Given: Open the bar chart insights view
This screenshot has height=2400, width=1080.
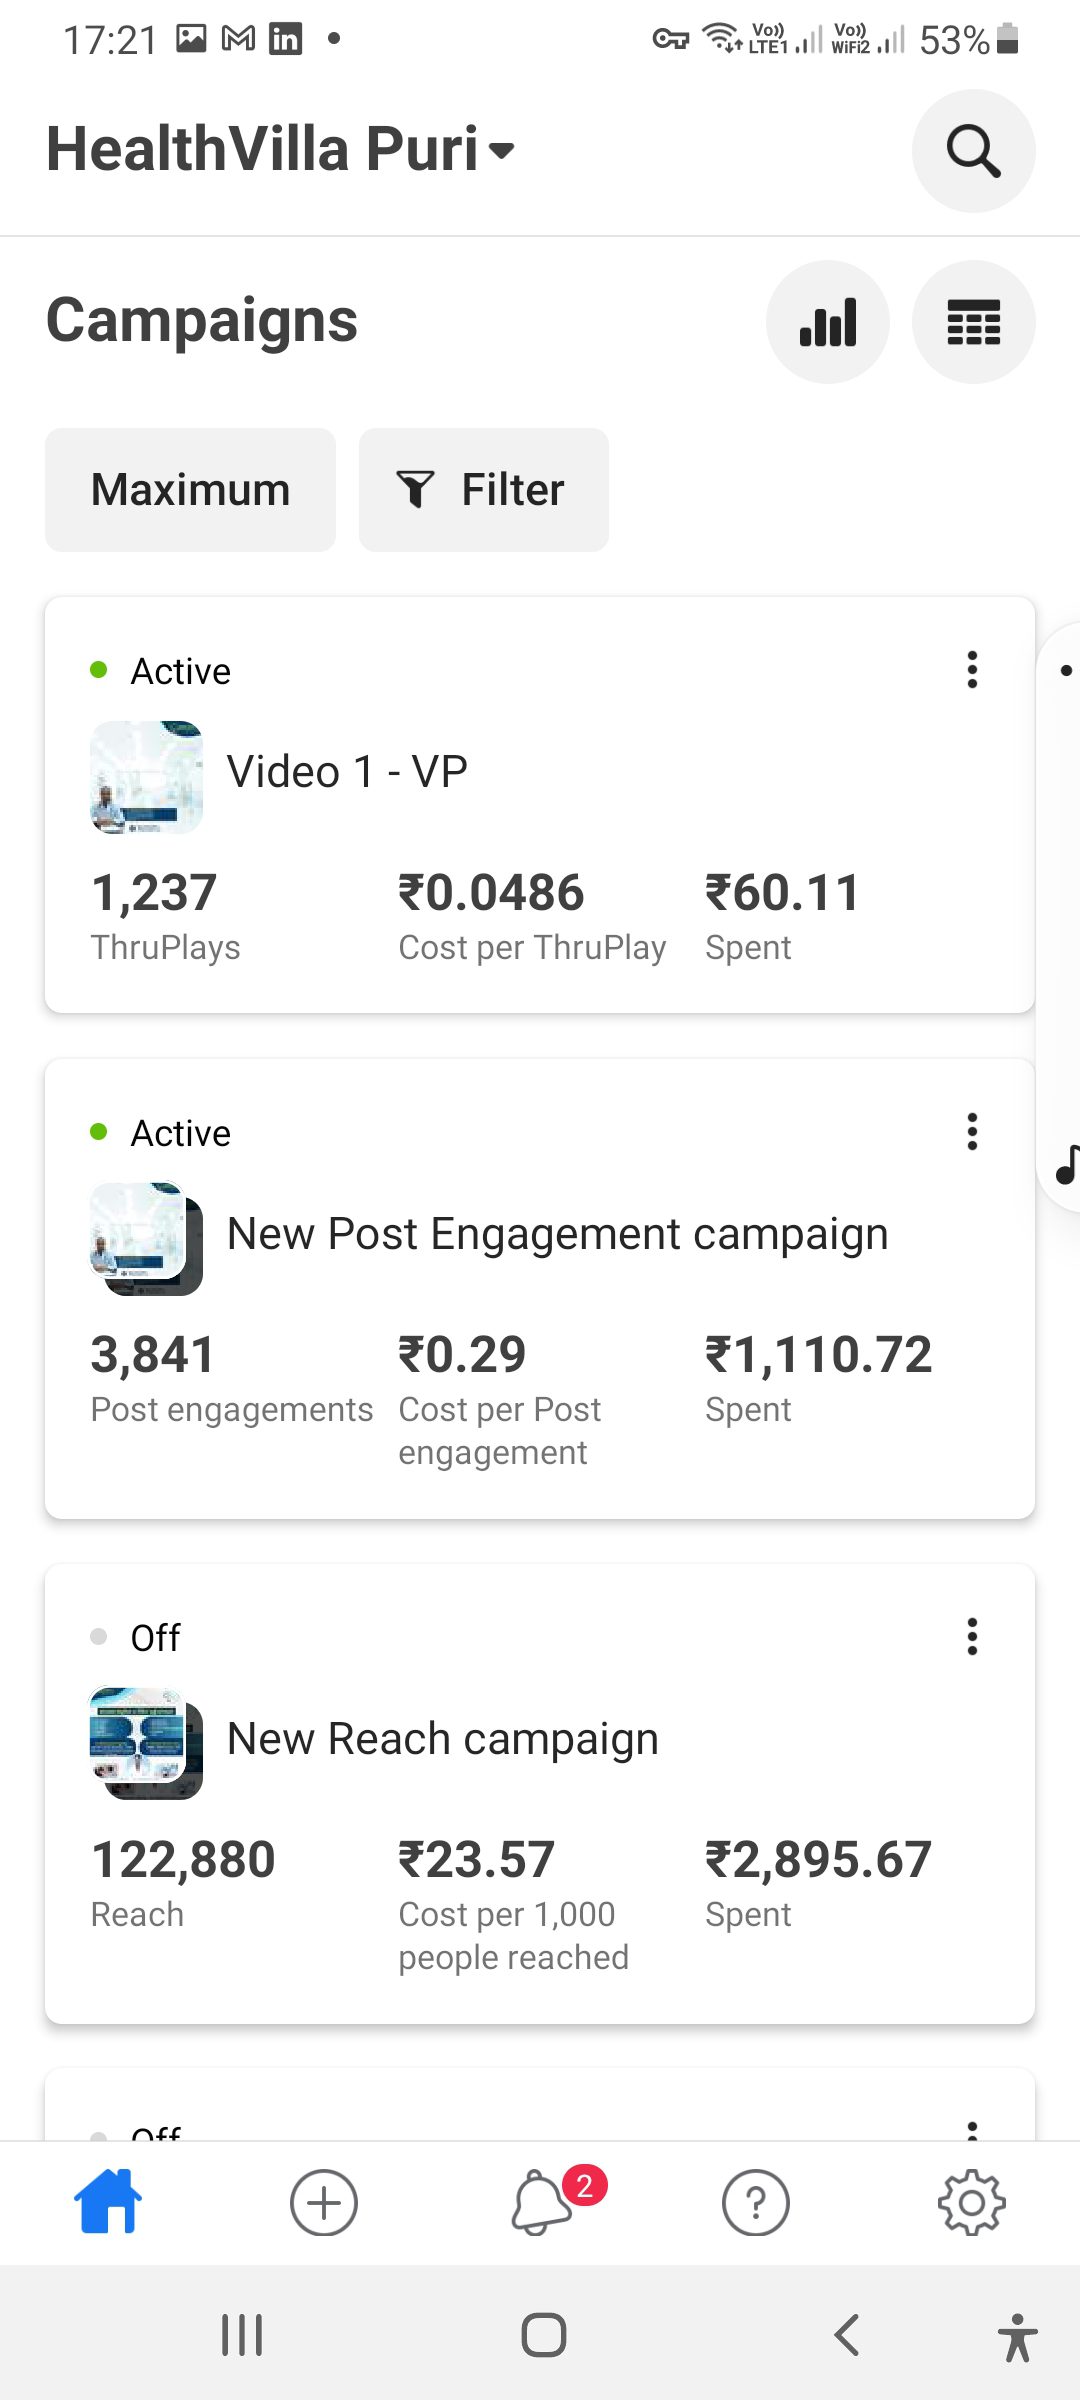Looking at the screenshot, I should [827, 322].
